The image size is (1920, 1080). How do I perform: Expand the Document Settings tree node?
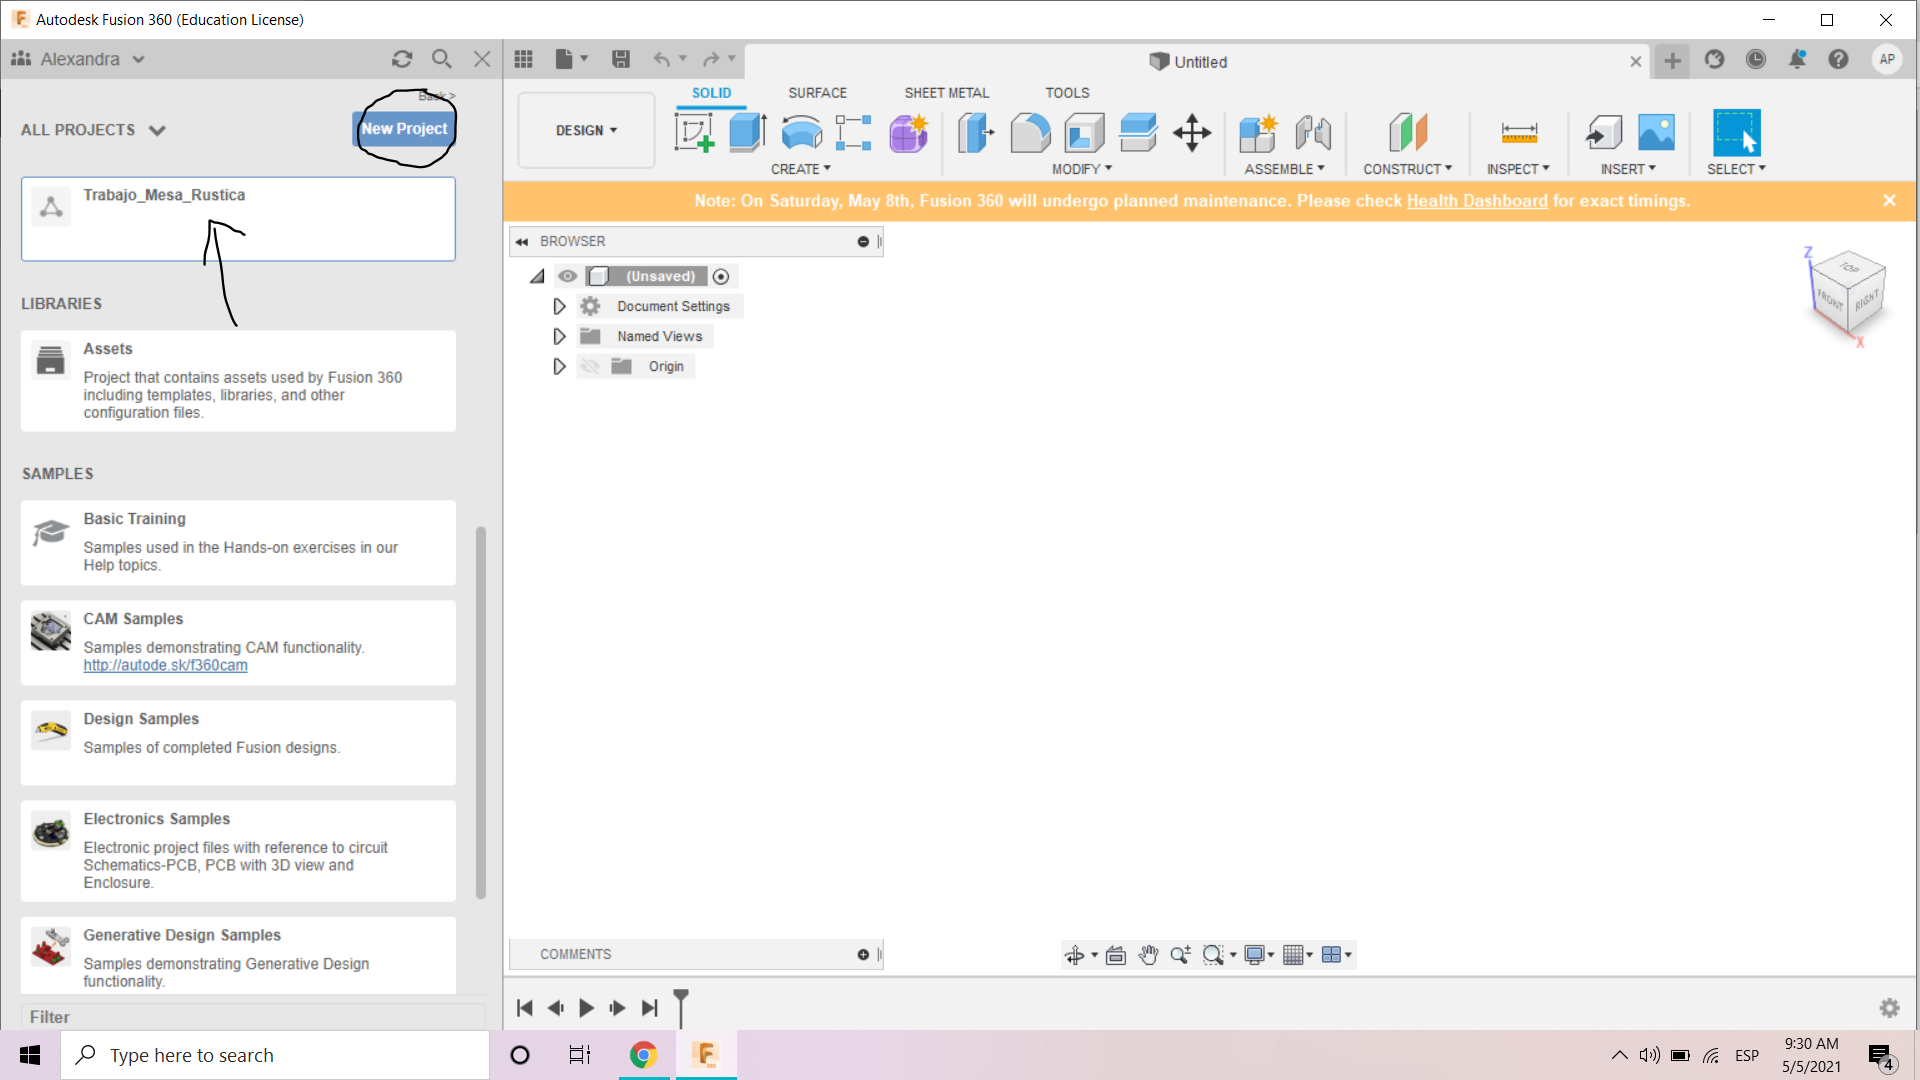(559, 306)
